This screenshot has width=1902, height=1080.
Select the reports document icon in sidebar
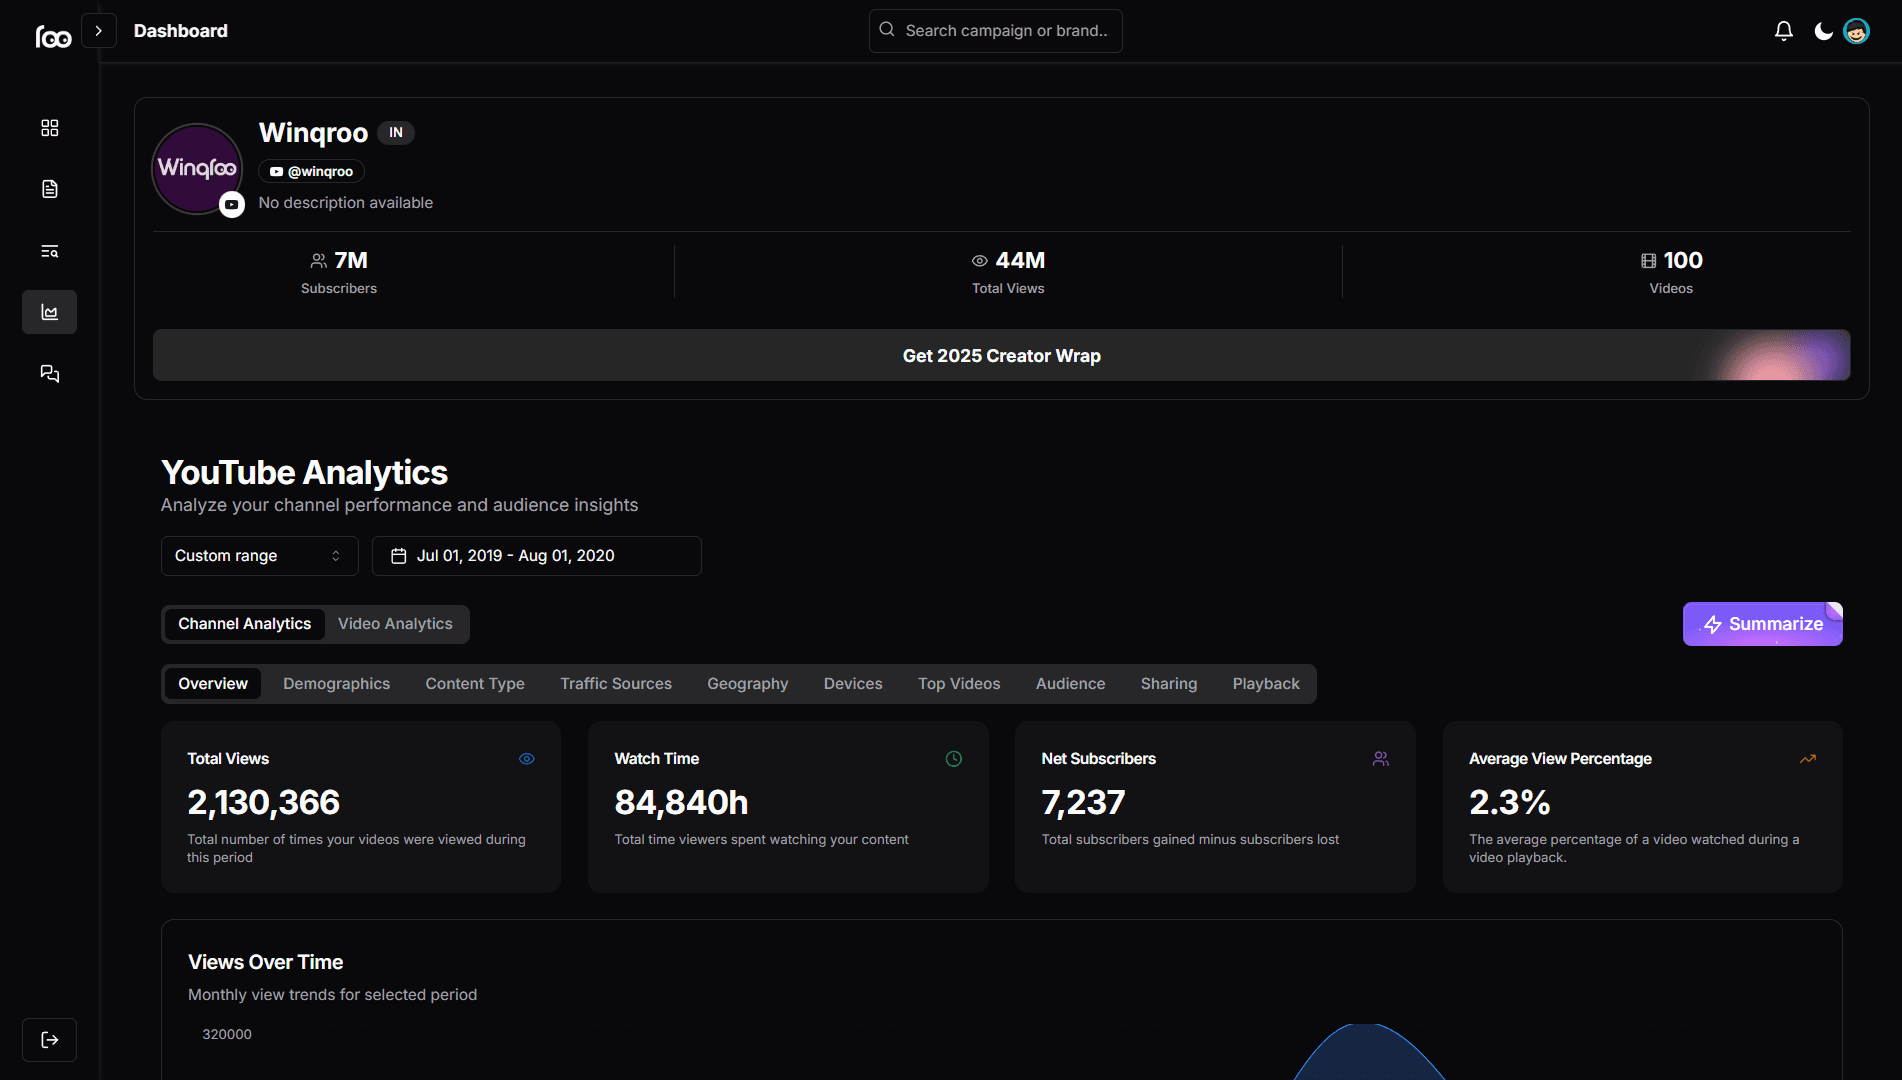click(49, 188)
